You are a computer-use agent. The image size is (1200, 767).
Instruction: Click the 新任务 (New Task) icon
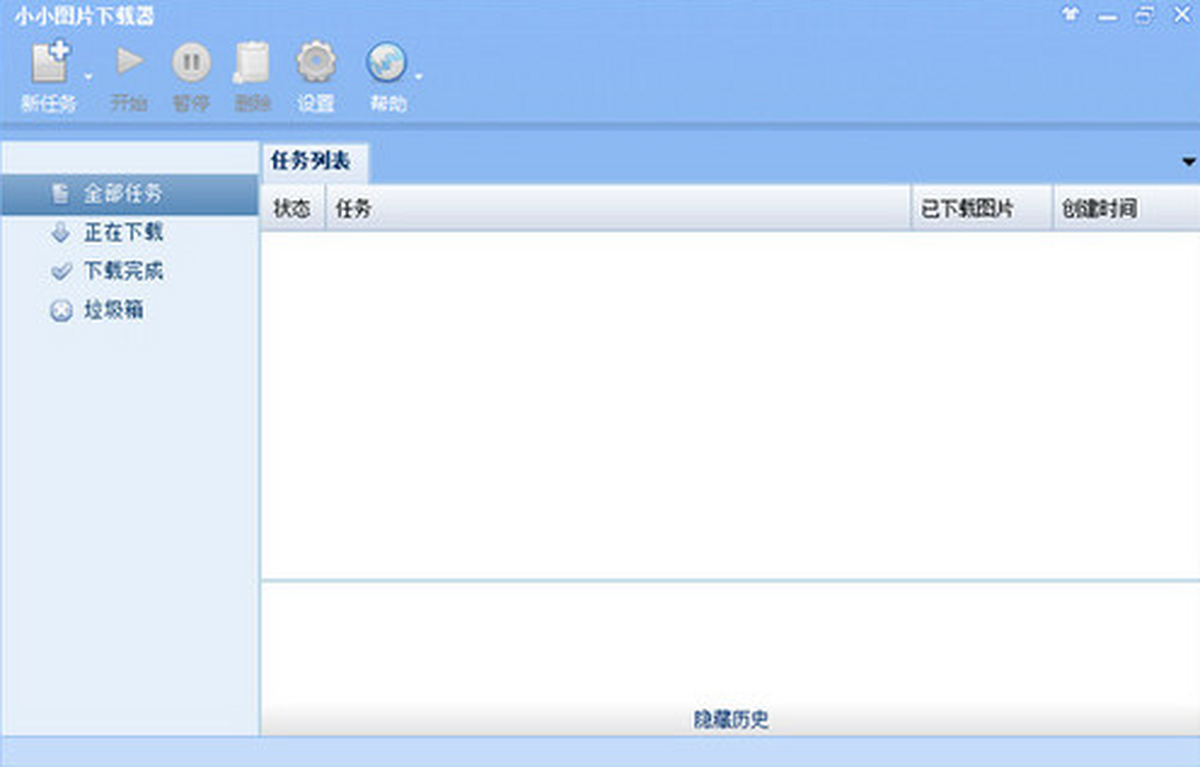(x=49, y=64)
